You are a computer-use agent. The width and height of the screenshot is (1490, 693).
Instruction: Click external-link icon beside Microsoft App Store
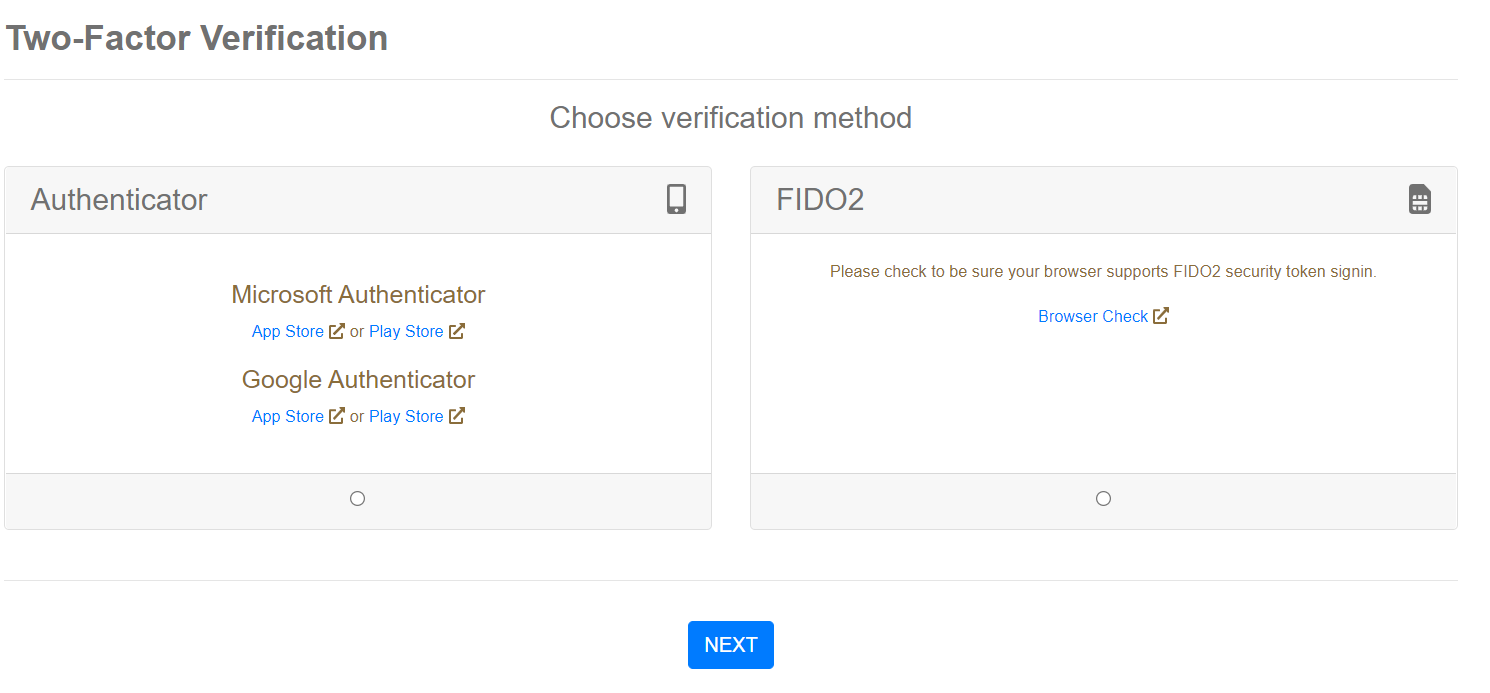coord(337,331)
